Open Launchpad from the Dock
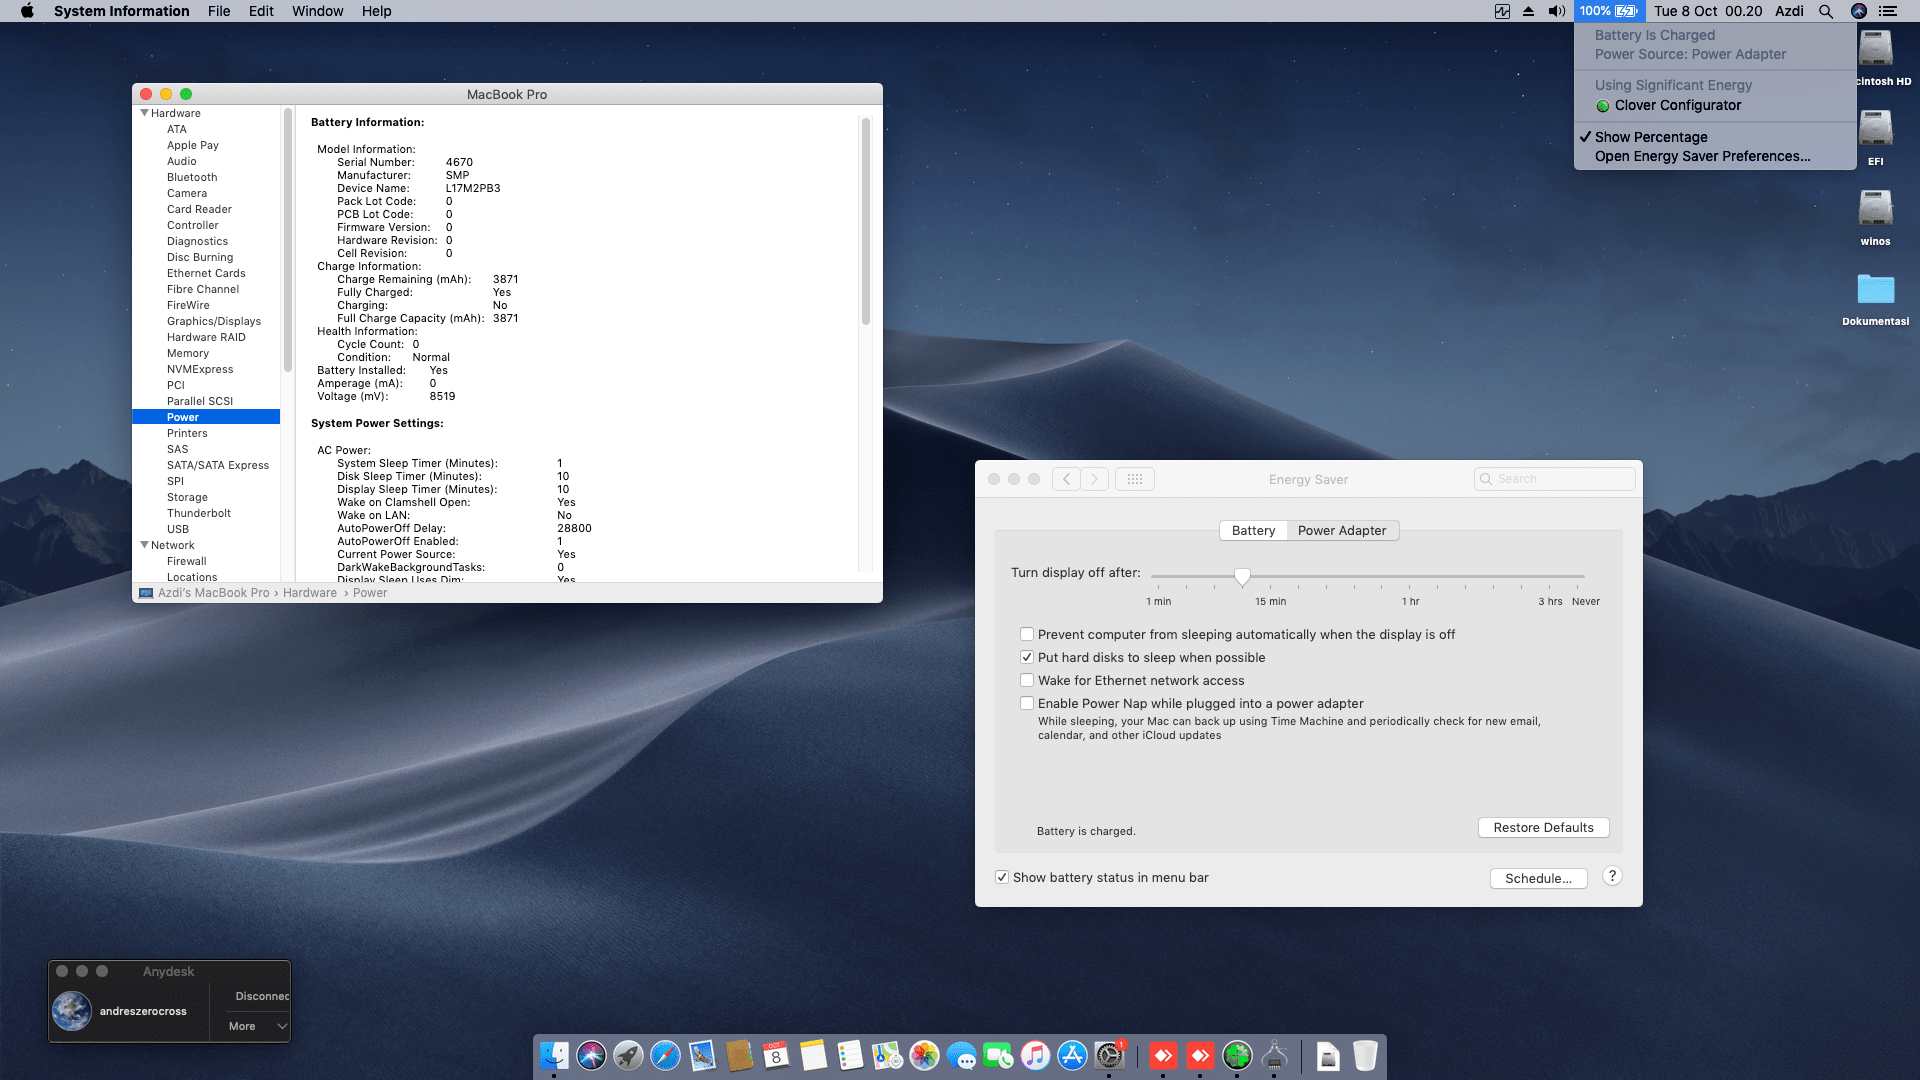 pyautogui.click(x=628, y=1056)
